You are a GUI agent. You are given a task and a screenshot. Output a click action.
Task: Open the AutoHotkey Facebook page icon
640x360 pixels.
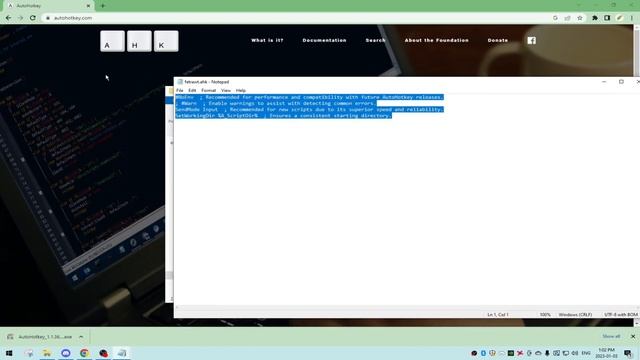(531, 40)
